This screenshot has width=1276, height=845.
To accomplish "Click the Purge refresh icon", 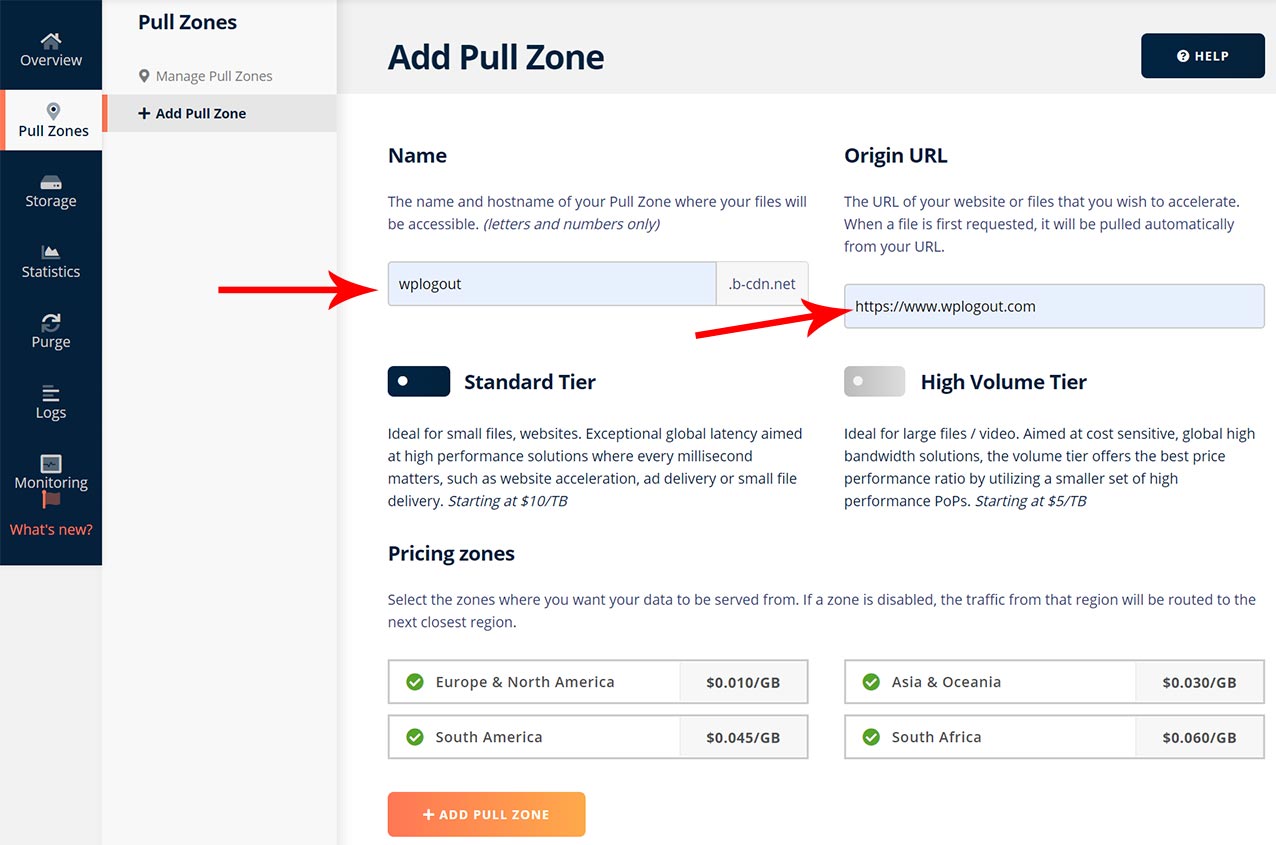I will (51, 322).
